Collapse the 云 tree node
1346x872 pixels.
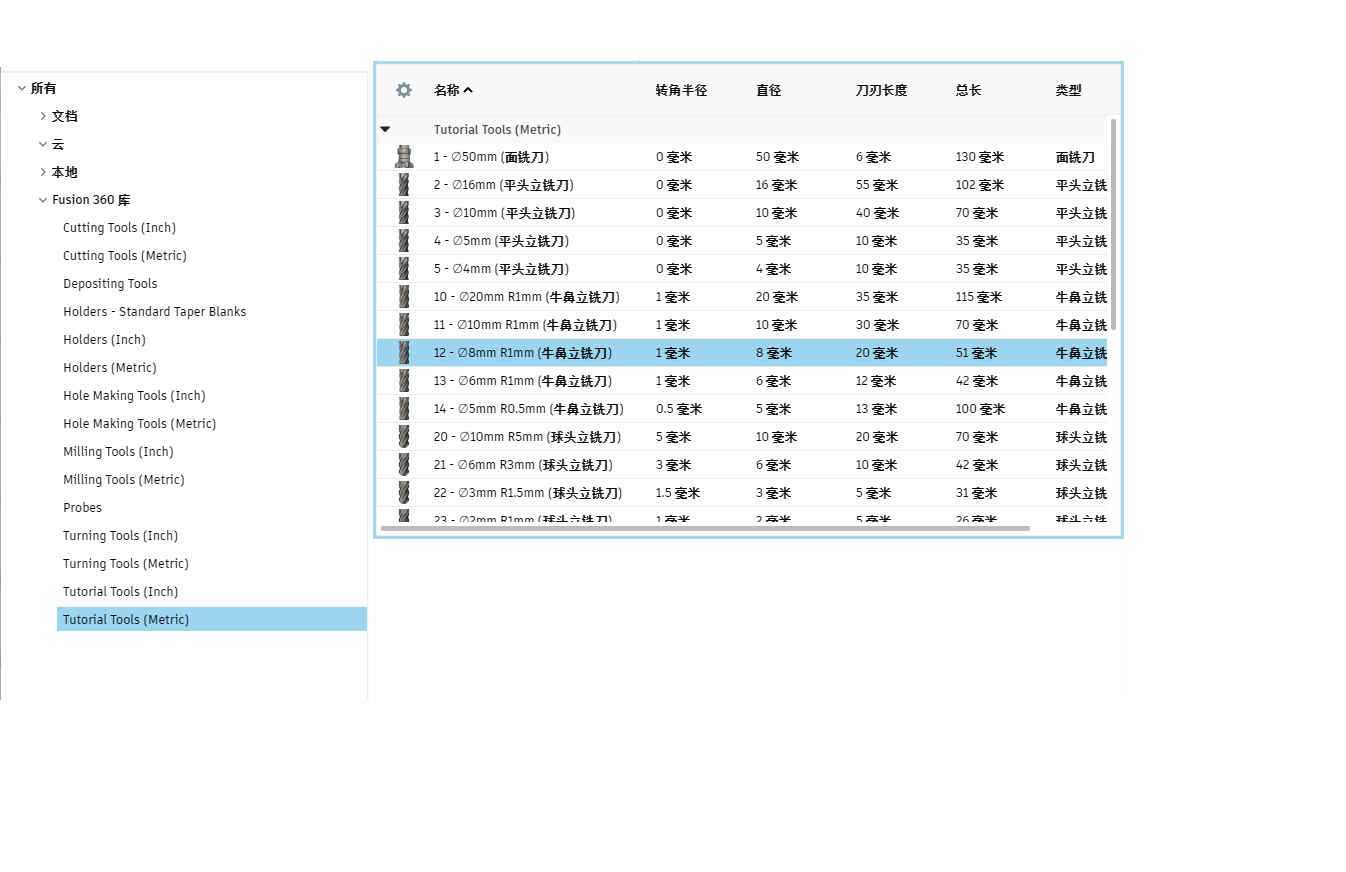coord(43,144)
